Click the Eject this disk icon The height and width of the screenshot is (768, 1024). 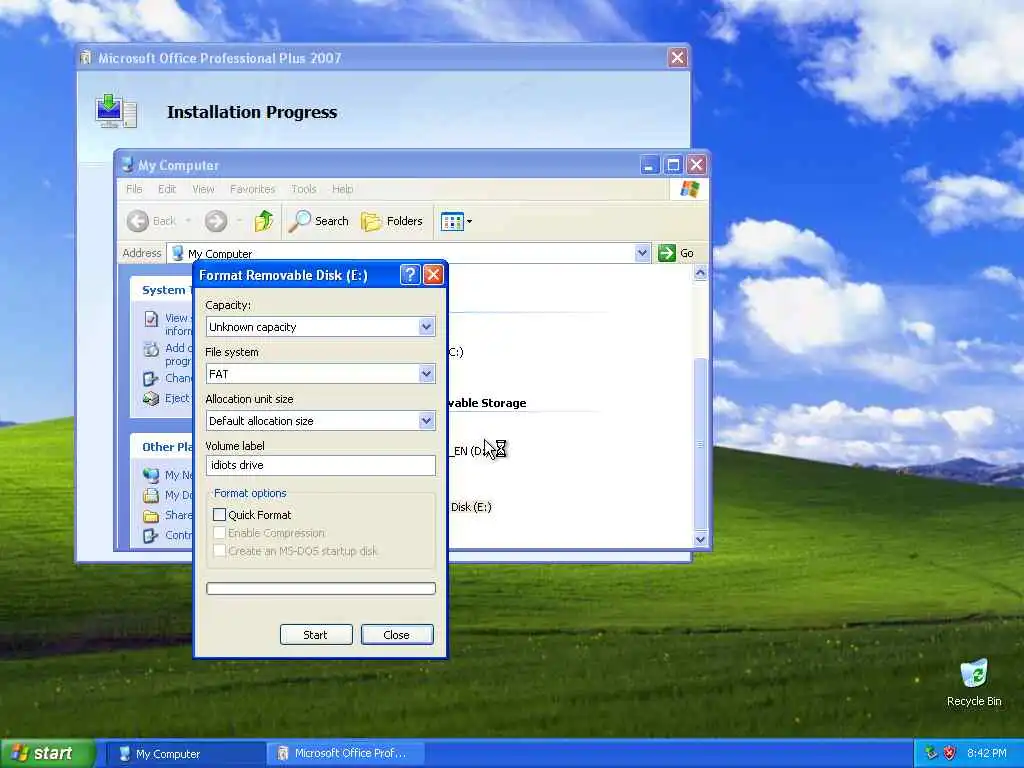151,398
